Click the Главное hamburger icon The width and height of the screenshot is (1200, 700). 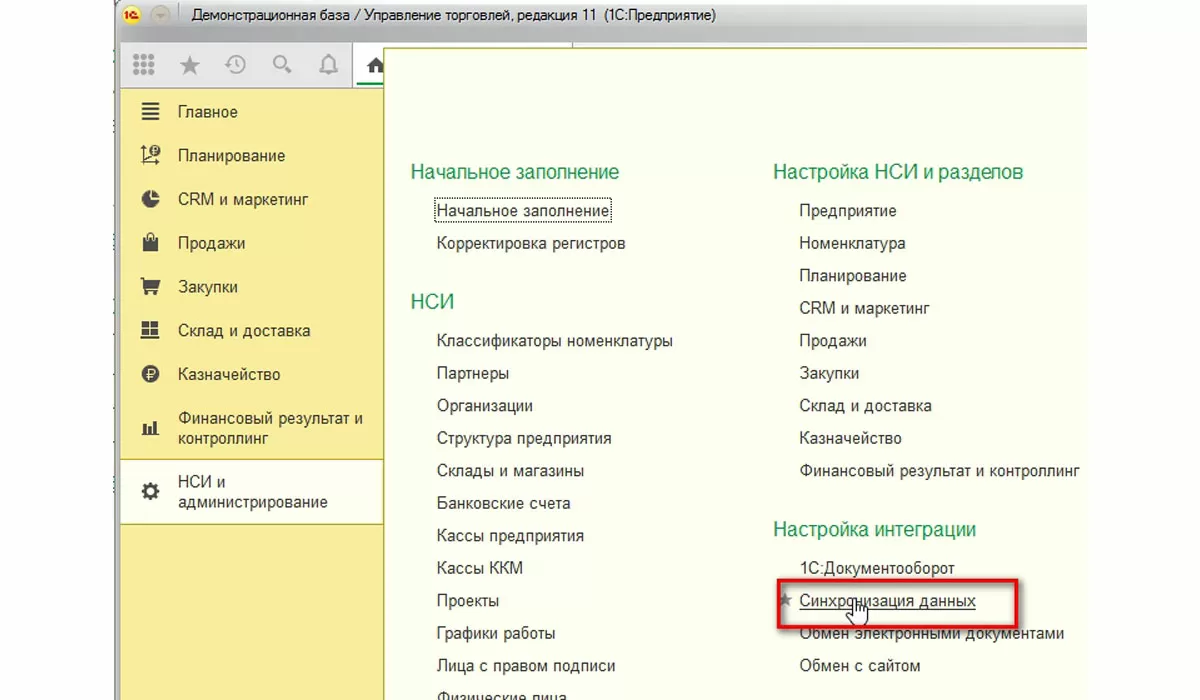click(150, 112)
